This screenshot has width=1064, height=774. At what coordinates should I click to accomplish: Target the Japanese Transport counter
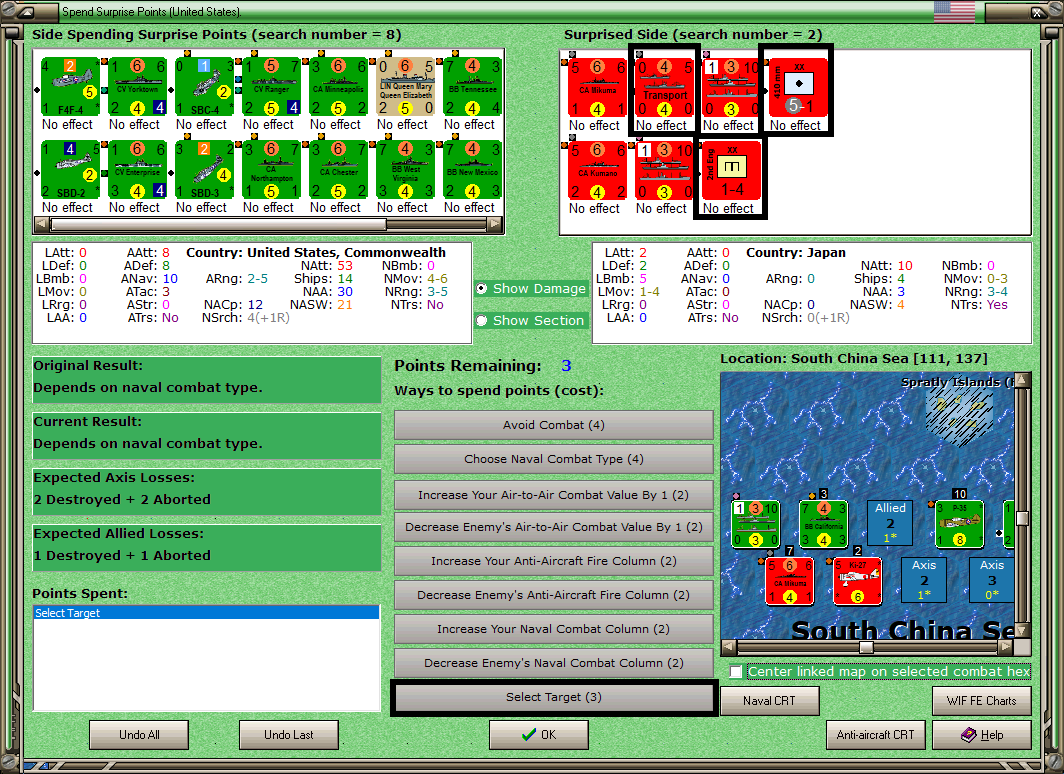pyautogui.click(x=664, y=88)
